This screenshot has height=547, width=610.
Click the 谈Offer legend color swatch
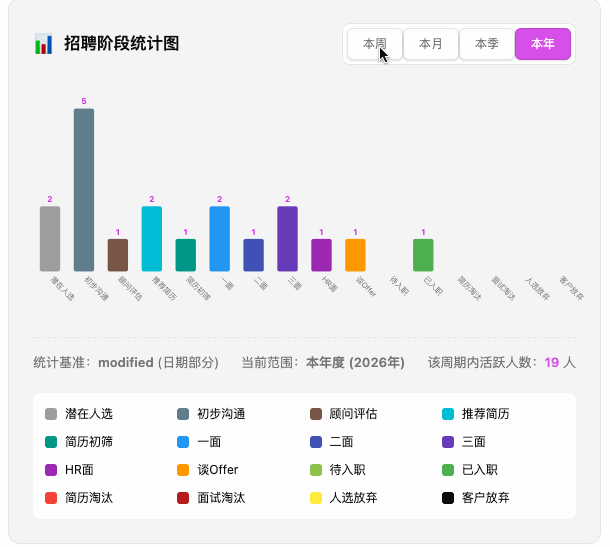(x=183, y=470)
